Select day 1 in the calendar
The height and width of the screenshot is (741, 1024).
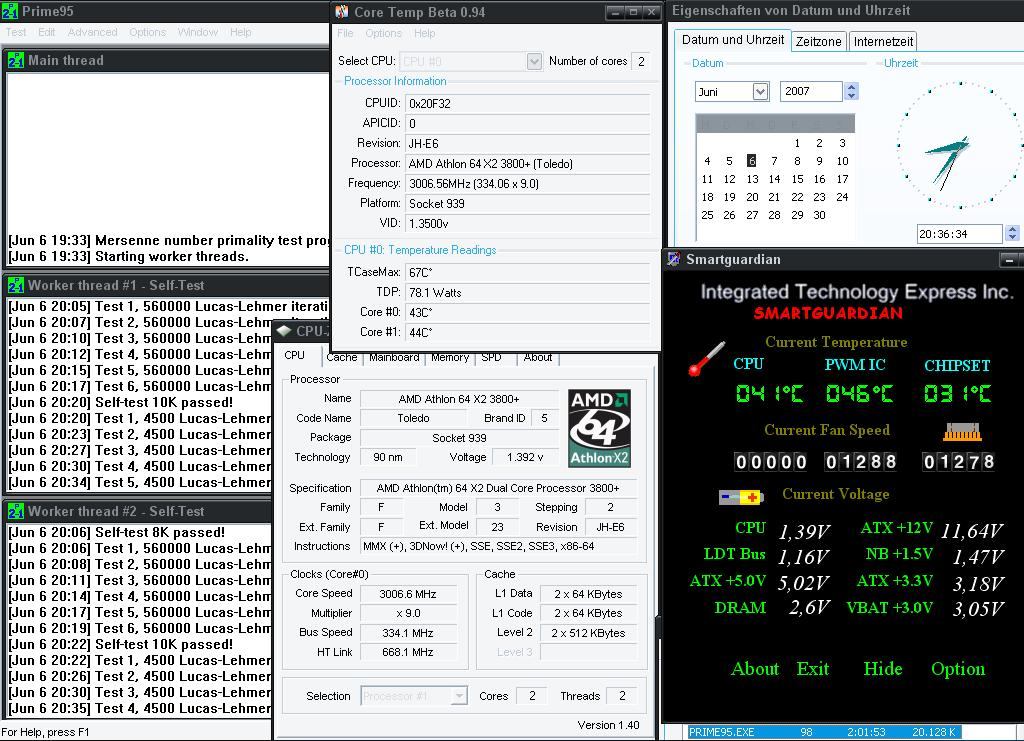797,143
